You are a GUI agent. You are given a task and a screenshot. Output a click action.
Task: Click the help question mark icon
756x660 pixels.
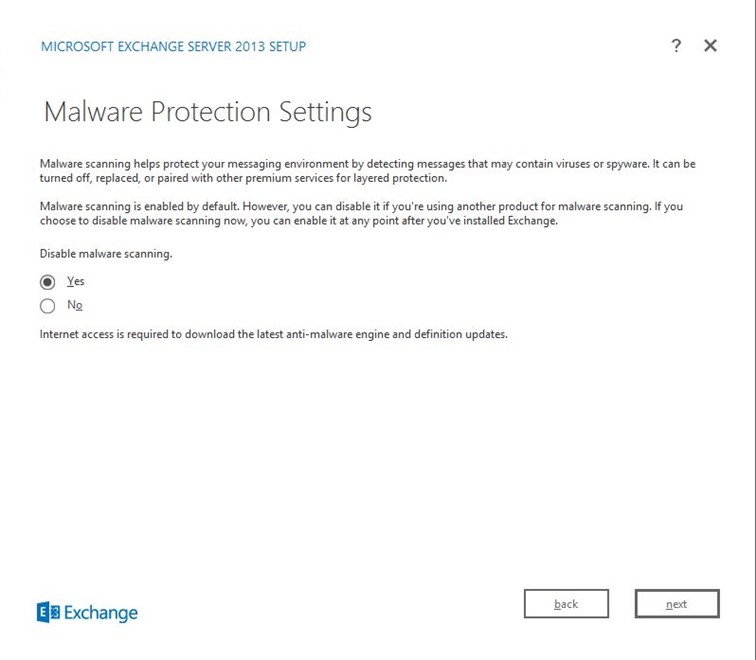tap(676, 46)
